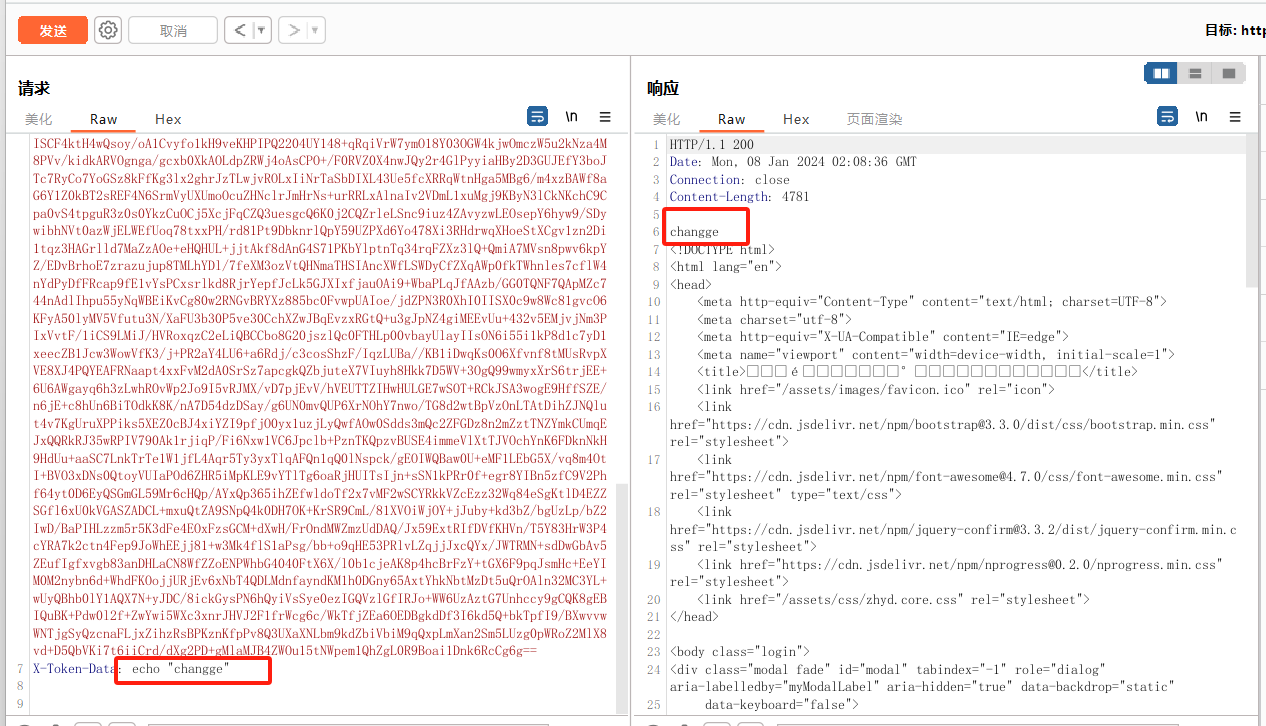Open request panel hamburger menu
Viewport: 1266px width, 726px height.
(605, 116)
